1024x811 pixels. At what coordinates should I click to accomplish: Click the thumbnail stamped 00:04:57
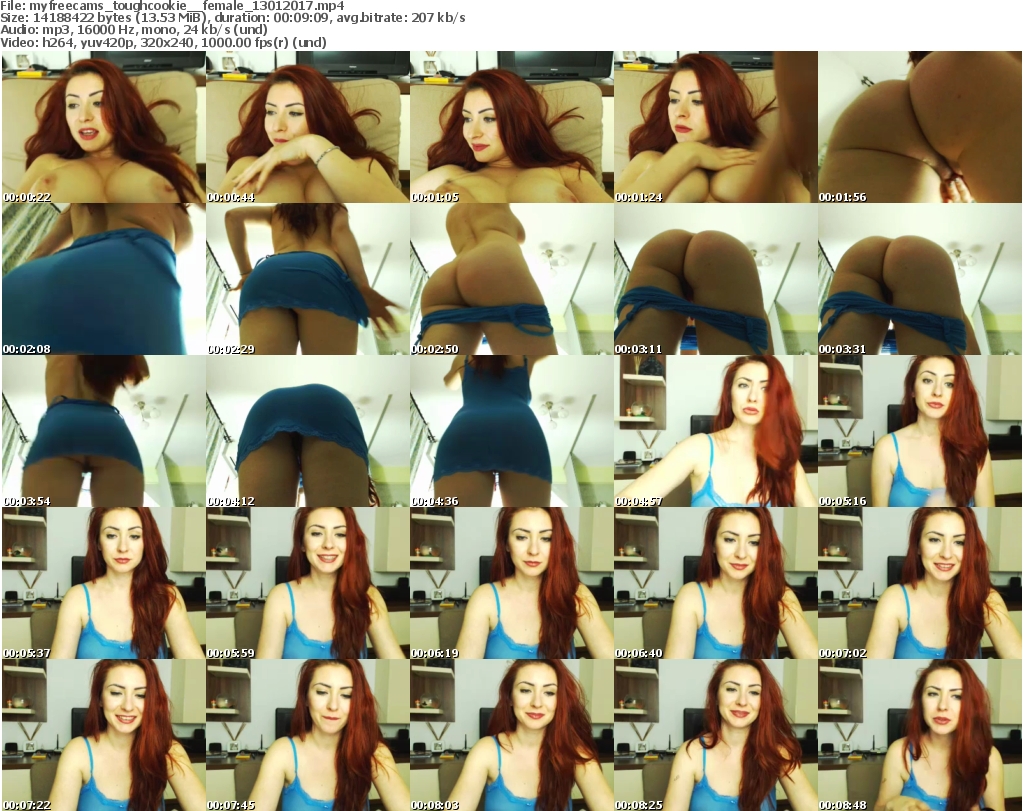(715, 431)
